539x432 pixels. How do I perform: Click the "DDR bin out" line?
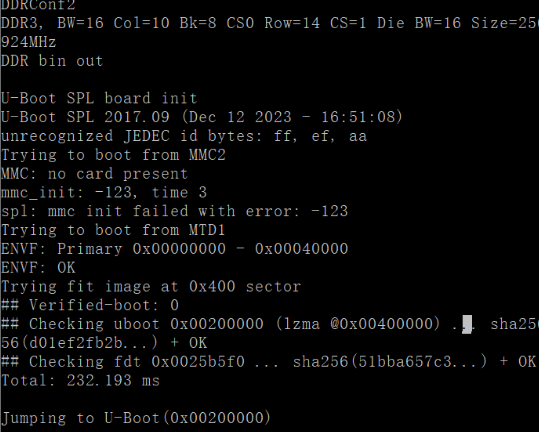52,61
